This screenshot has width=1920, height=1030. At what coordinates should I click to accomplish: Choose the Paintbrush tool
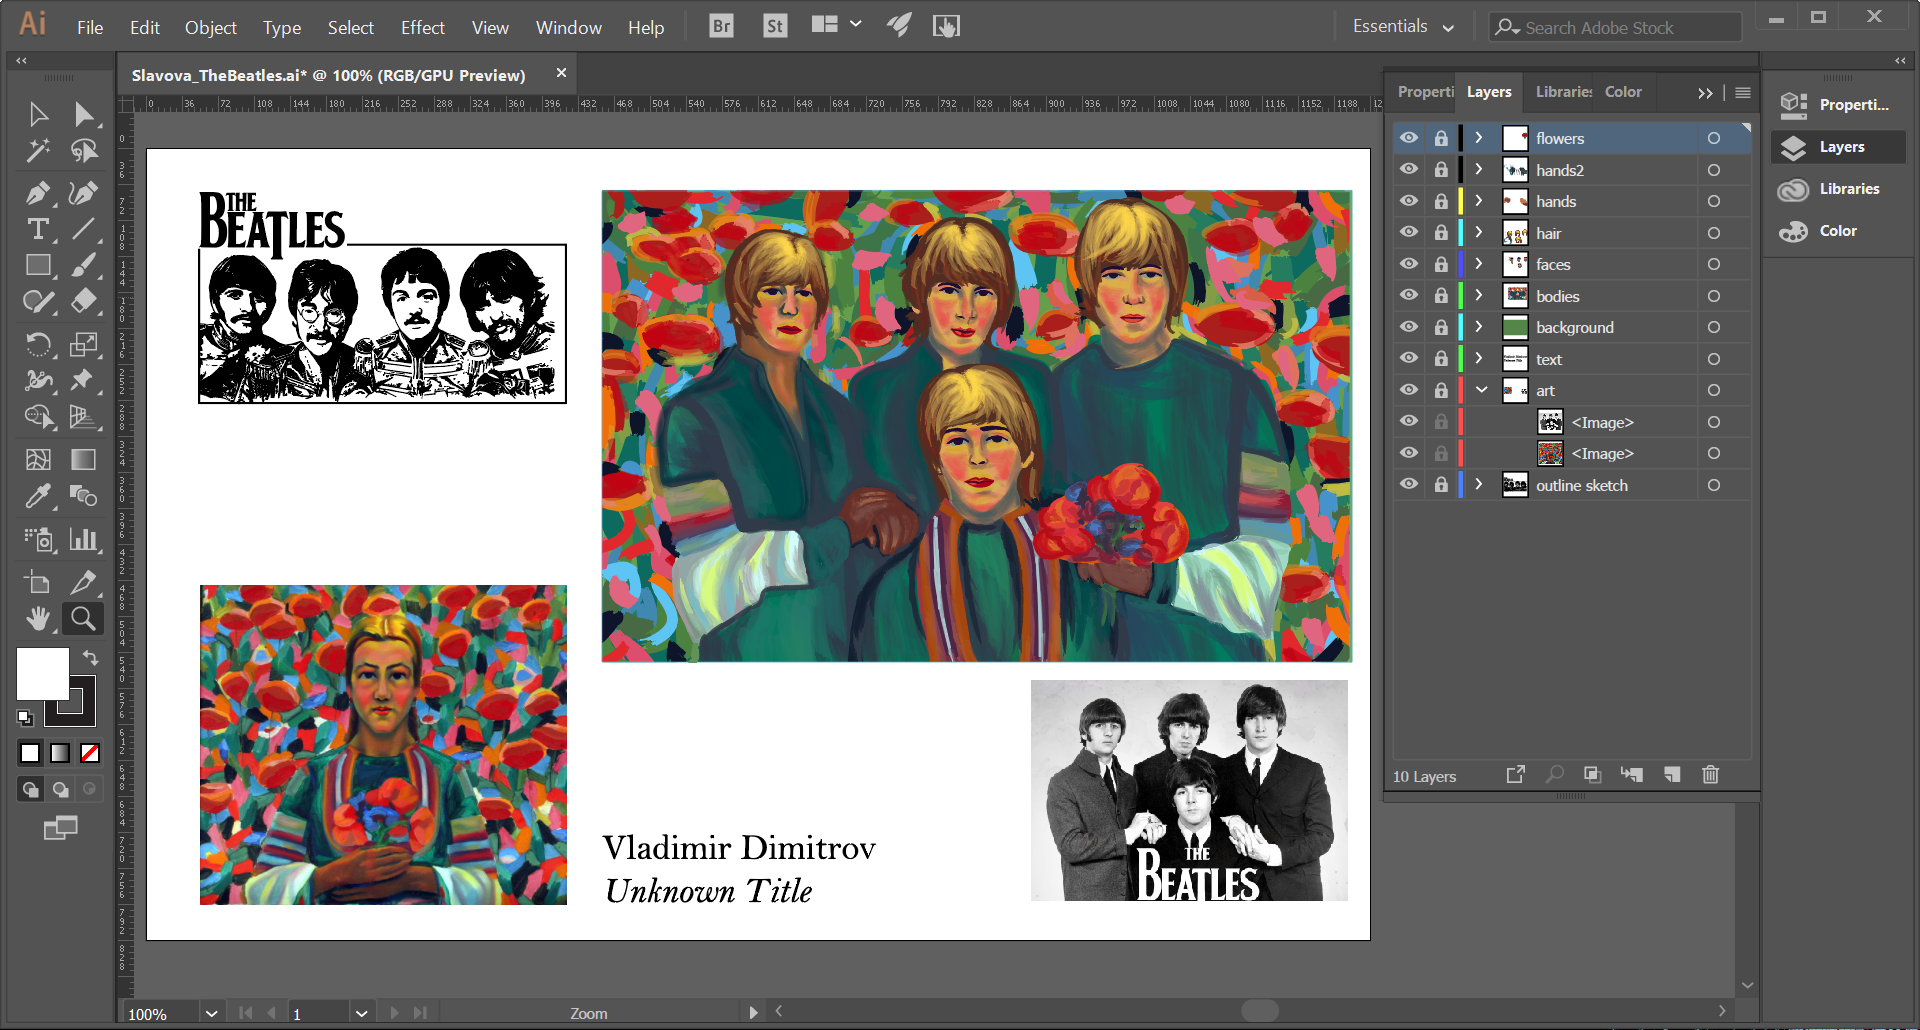point(84,265)
